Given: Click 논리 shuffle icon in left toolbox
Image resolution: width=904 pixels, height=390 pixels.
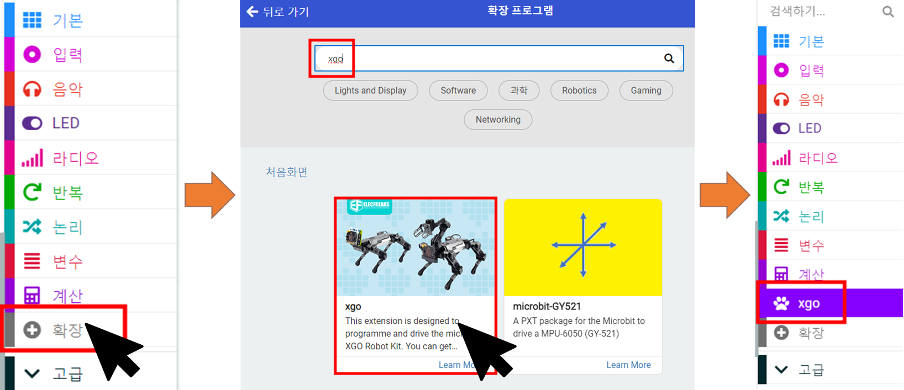Looking at the screenshot, I should pyautogui.click(x=32, y=227).
